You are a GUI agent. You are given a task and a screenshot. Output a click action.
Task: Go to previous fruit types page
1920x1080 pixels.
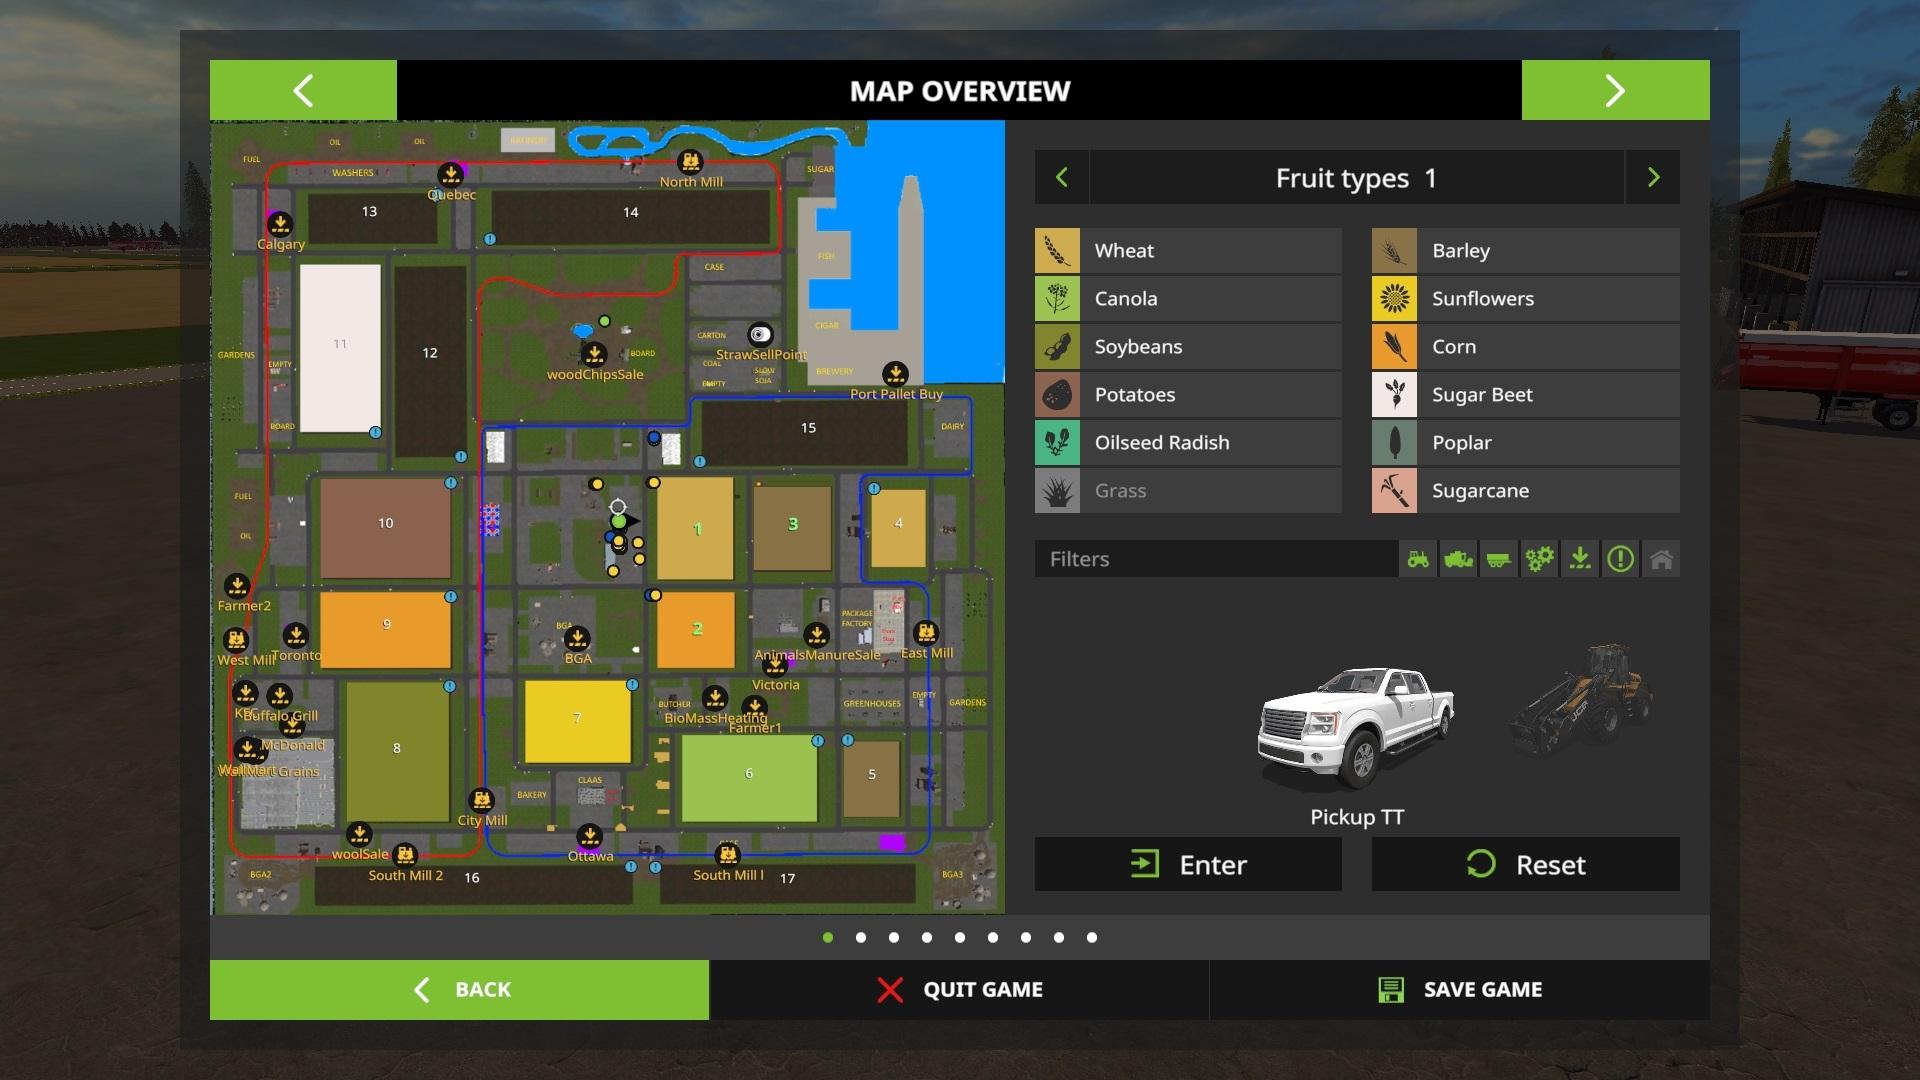tap(1062, 178)
